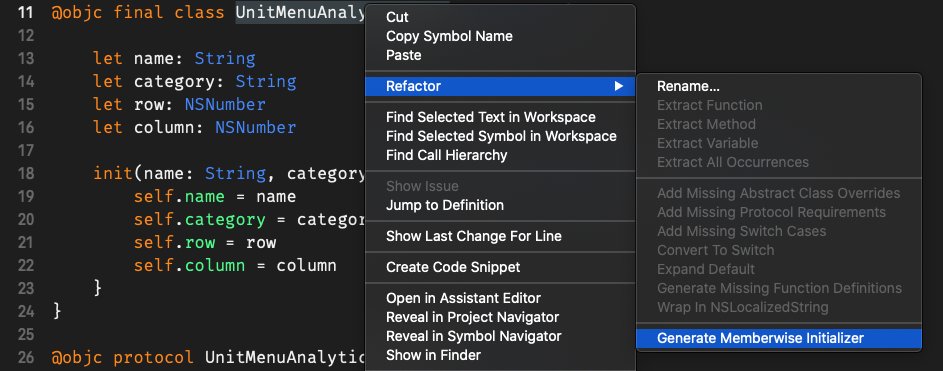Click line number 24 in the gutter
Image resolution: width=943 pixels, height=371 pixels.
tap(26, 311)
